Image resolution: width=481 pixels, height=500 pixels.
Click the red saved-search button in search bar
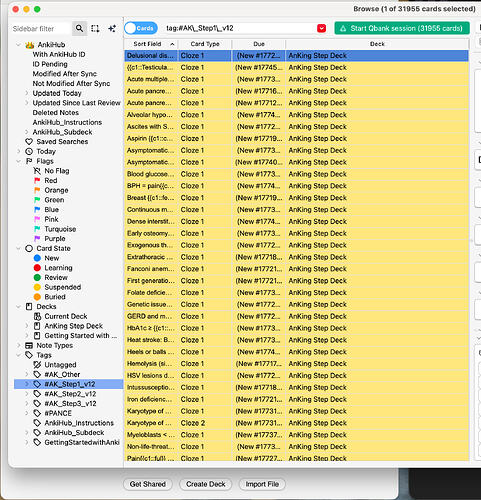pyautogui.click(x=321, y=28)
